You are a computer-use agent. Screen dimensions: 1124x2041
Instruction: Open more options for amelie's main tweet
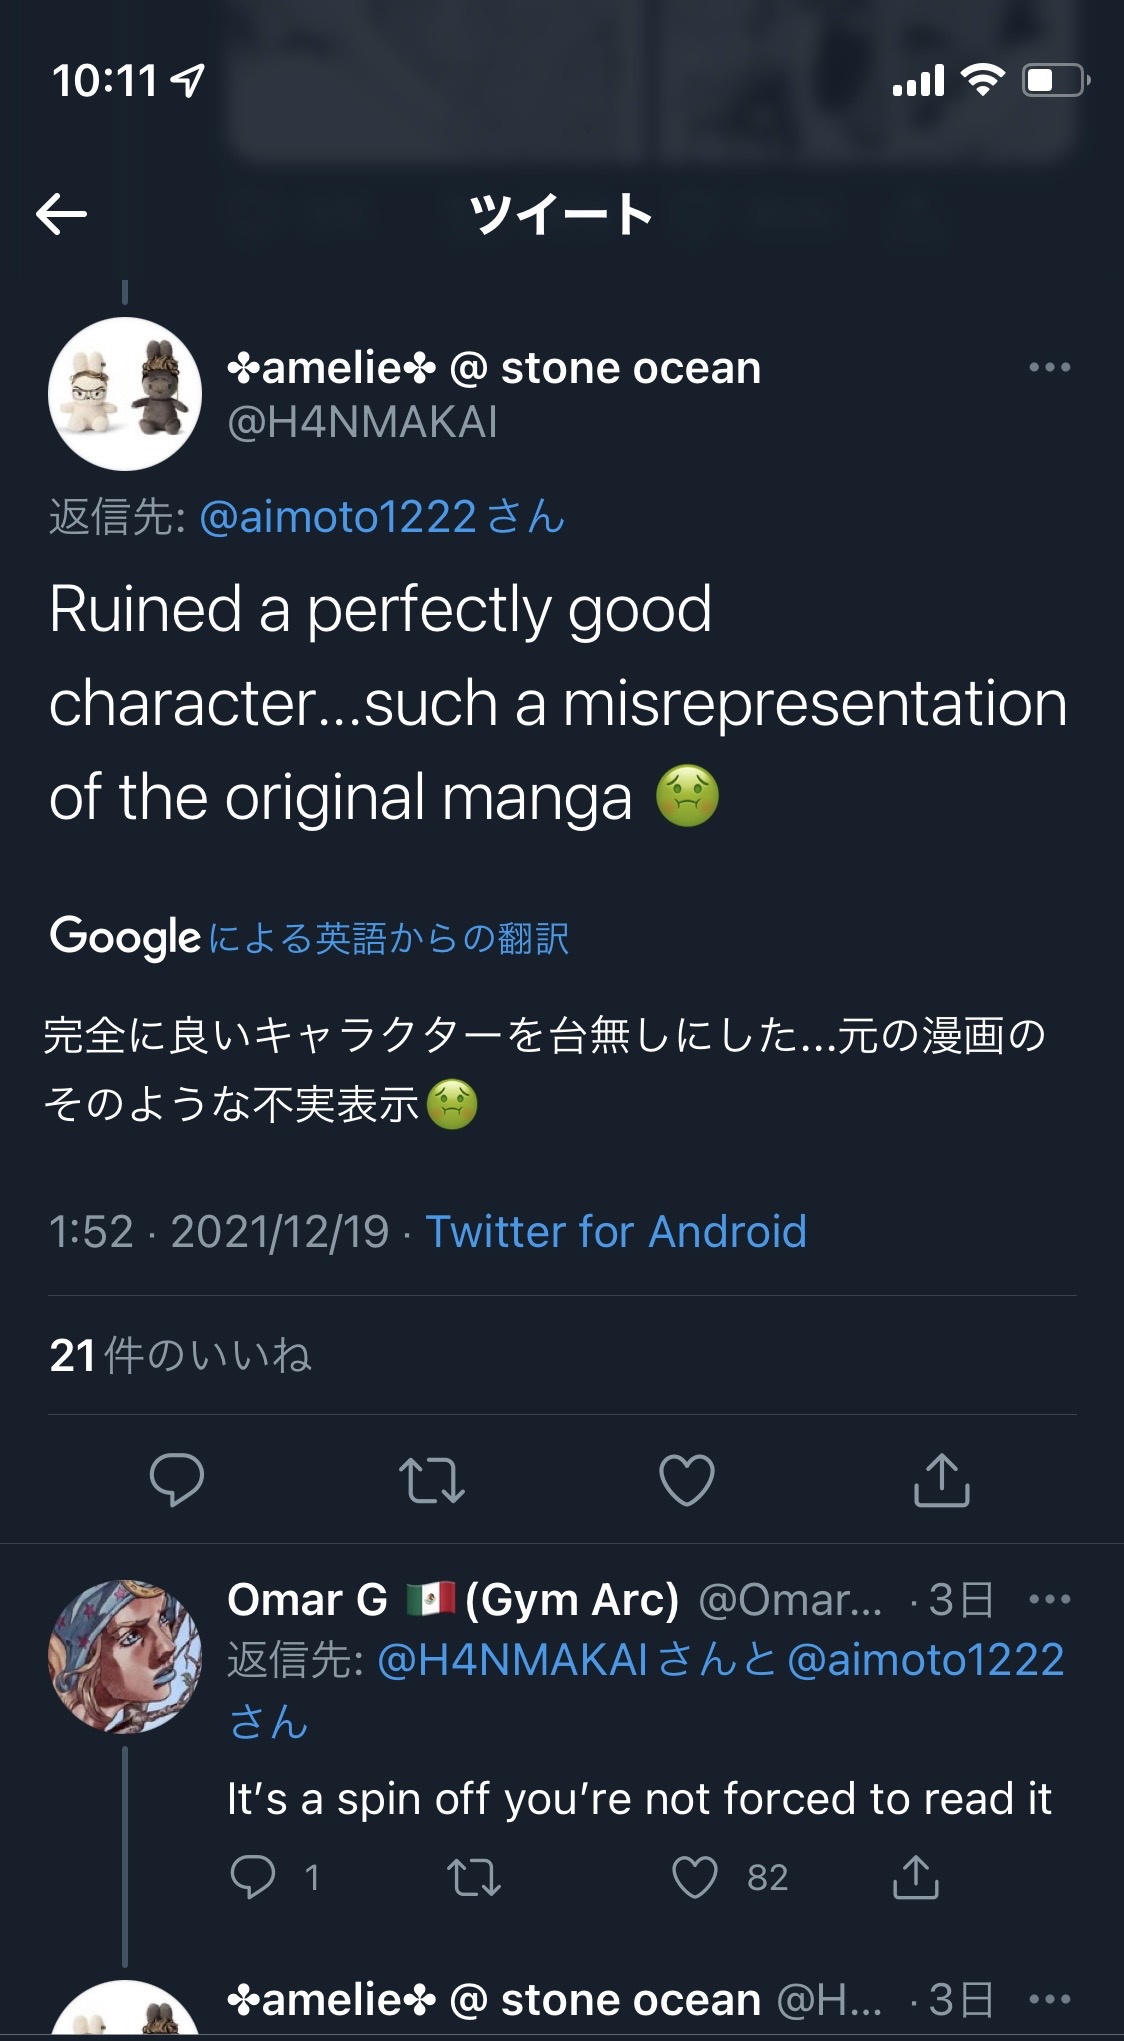pos(1049,368)
